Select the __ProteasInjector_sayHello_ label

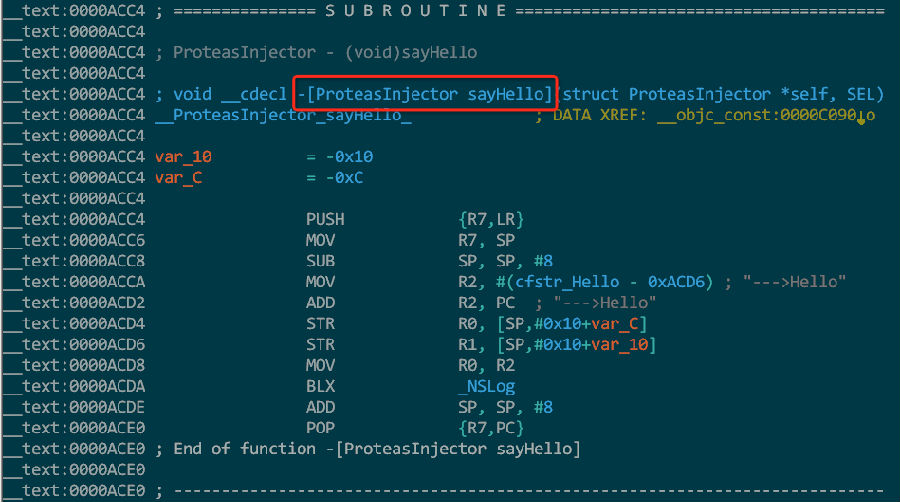(284, 115)
